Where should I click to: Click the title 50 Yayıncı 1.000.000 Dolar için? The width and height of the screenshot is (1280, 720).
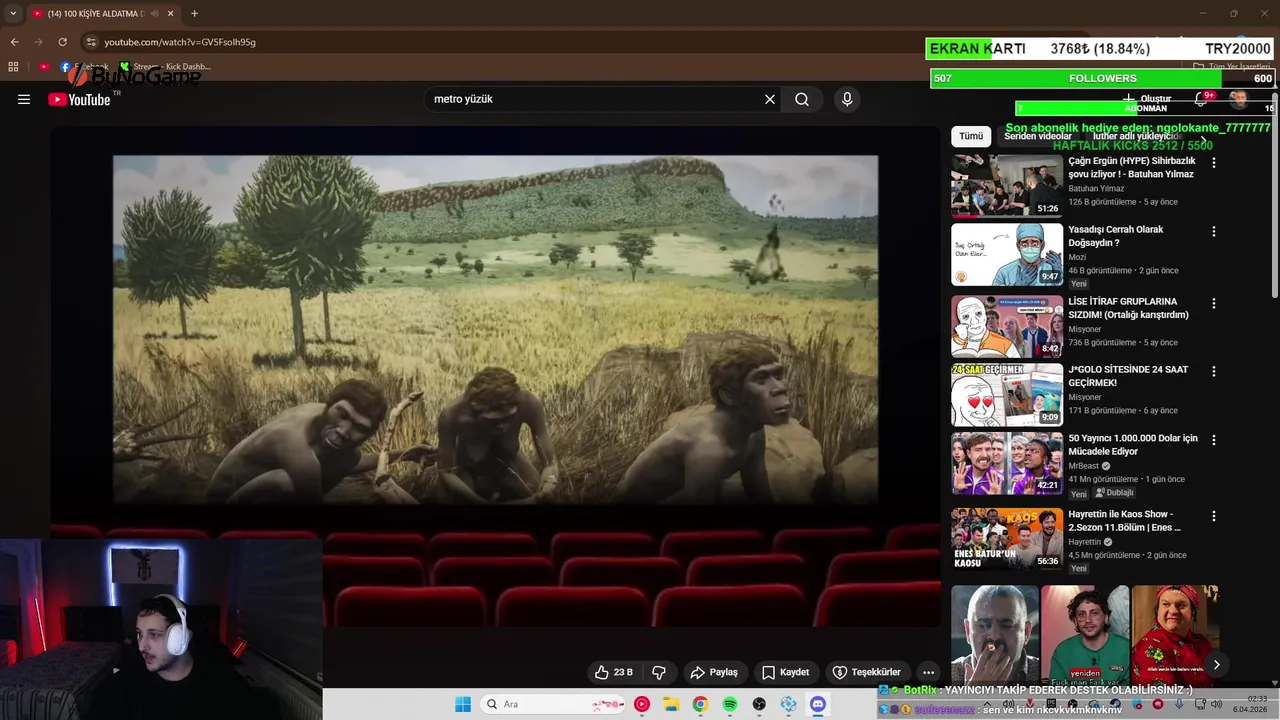1133,445
